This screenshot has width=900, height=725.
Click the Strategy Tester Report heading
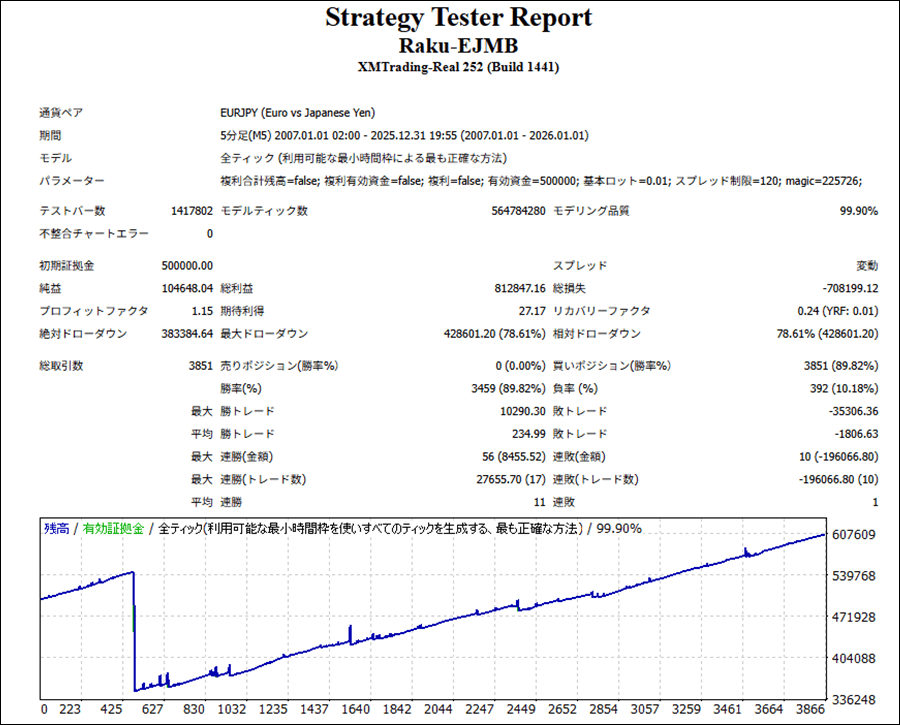click(x=458, y=18)
